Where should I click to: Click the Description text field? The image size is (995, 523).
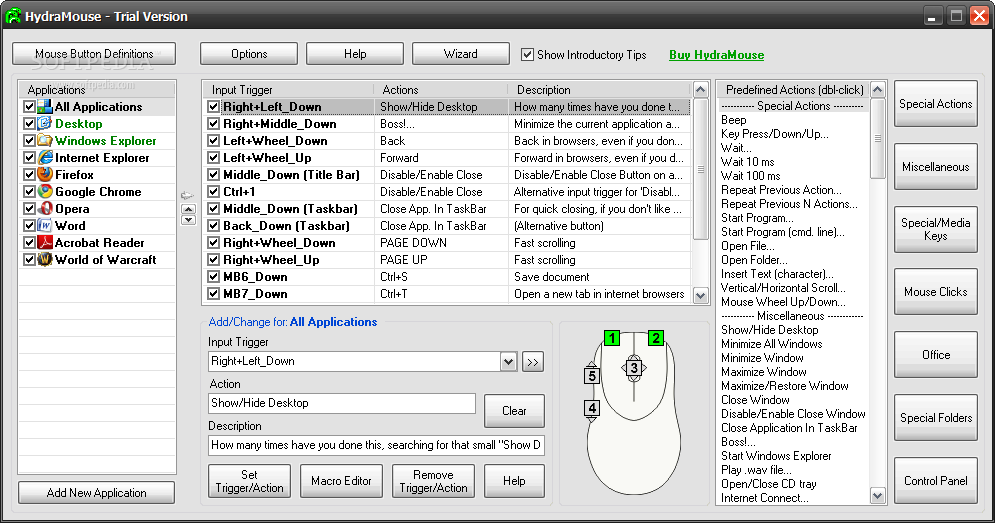(x=376, y=445)
